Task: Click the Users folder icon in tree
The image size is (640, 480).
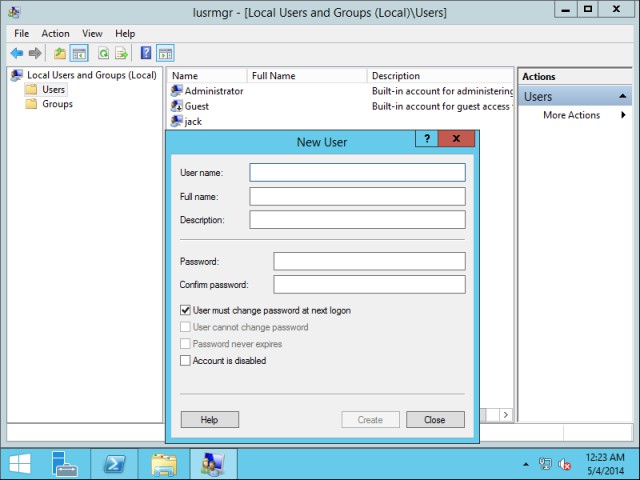Action: pos(31,89)
